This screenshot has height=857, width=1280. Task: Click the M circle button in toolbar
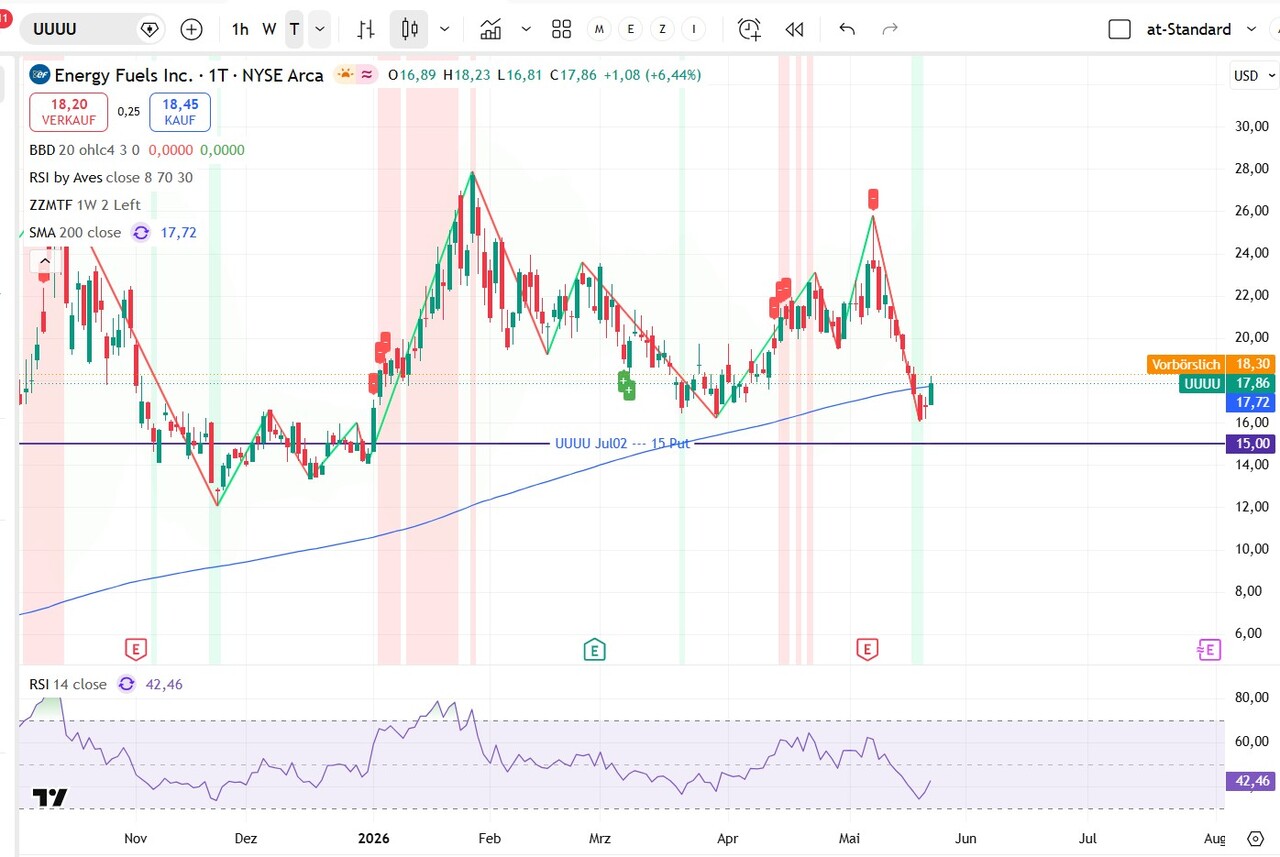point(599,29)
